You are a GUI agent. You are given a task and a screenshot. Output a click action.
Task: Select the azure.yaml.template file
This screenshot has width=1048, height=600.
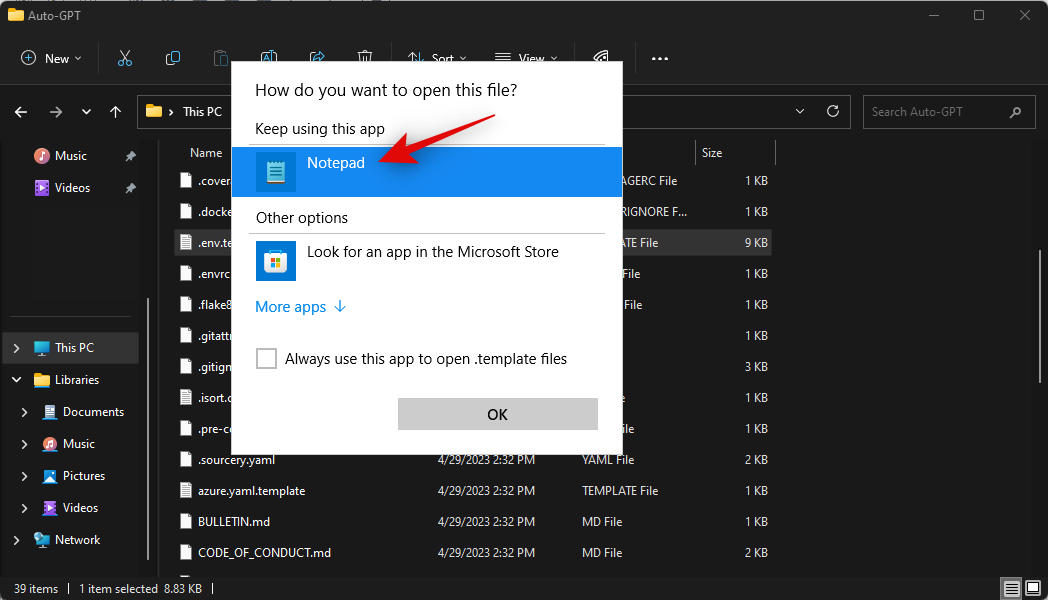coord(251,491)
